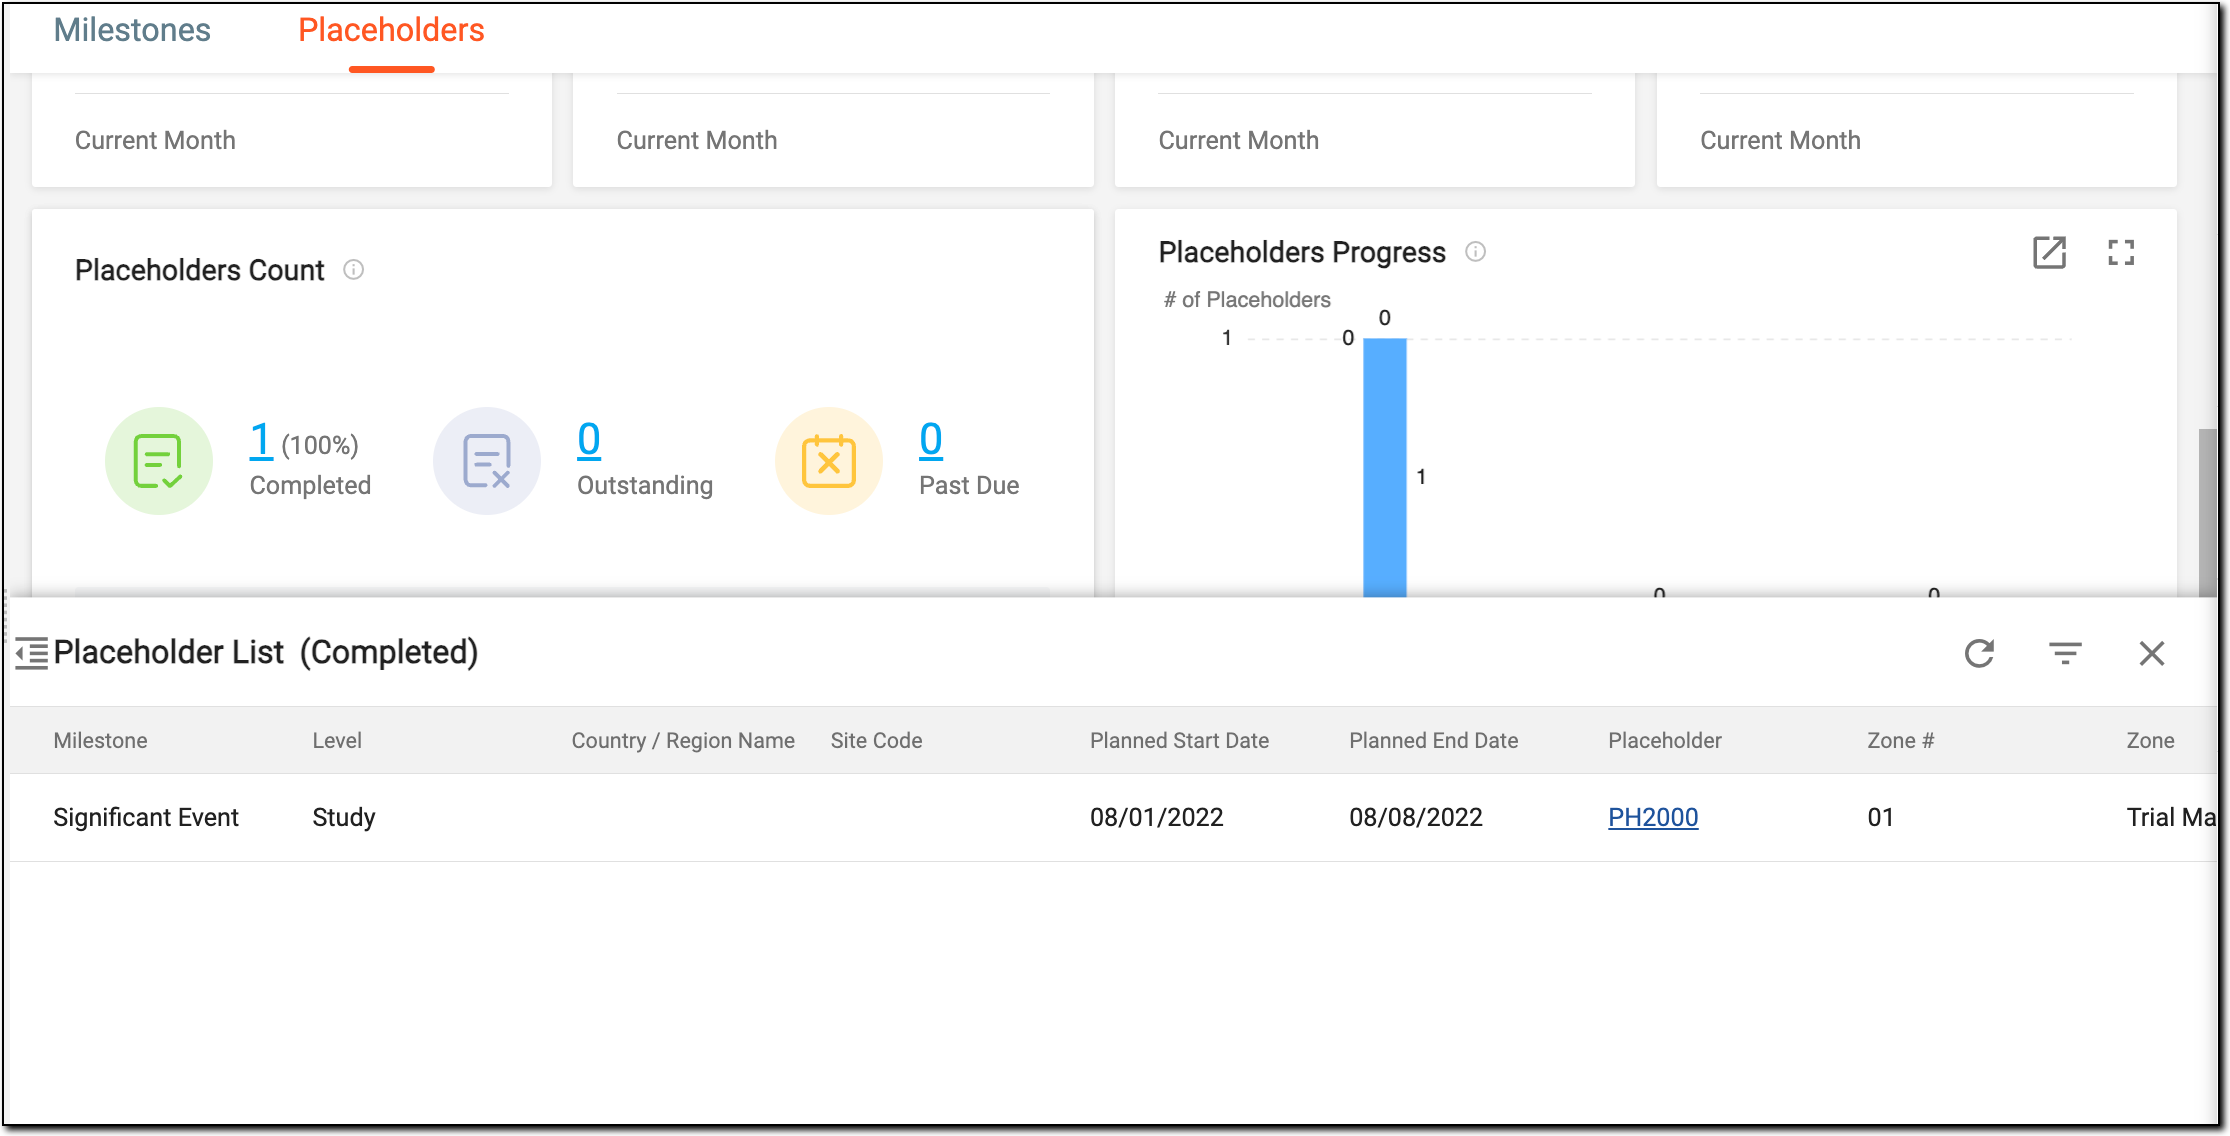Click the yellow Past Due calendar icon
The height and width of the screenshot is (1136, 2230).
tap(829, 461)
